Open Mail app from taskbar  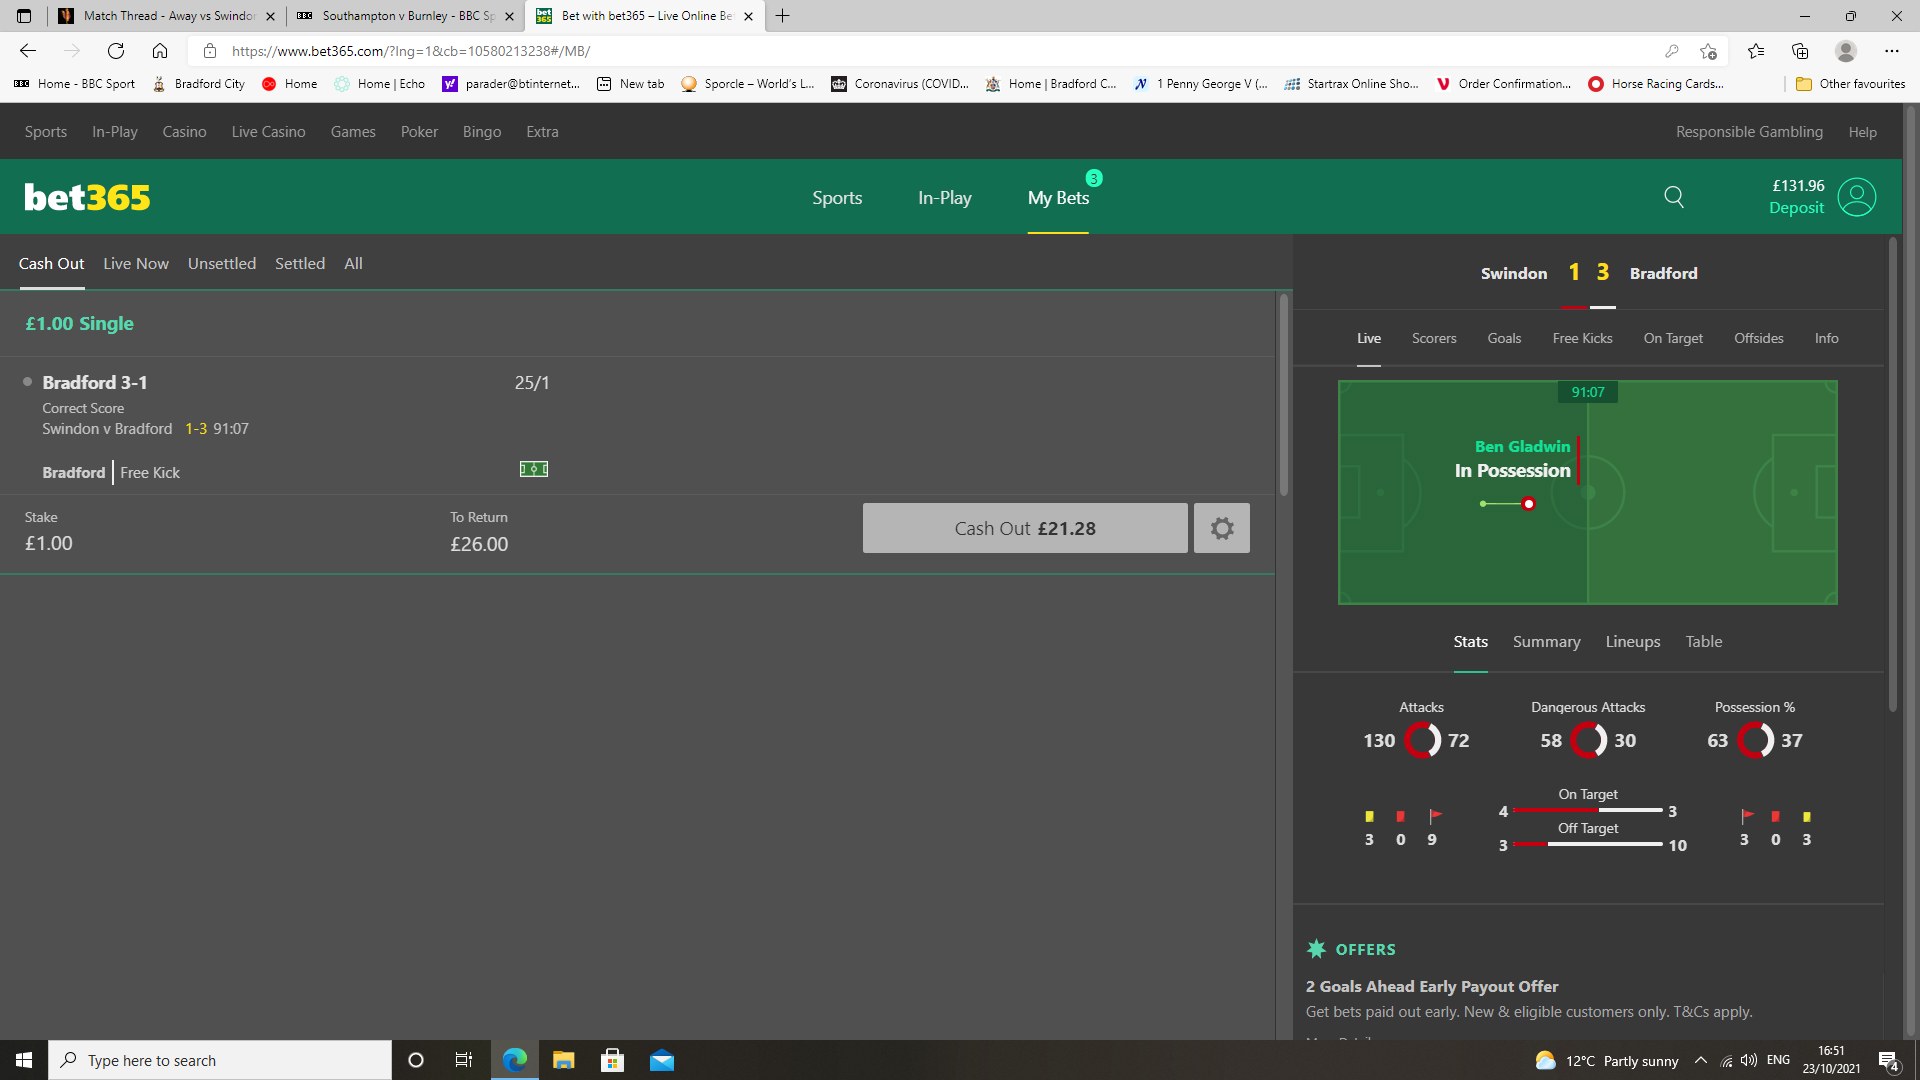pos(662,1060)
